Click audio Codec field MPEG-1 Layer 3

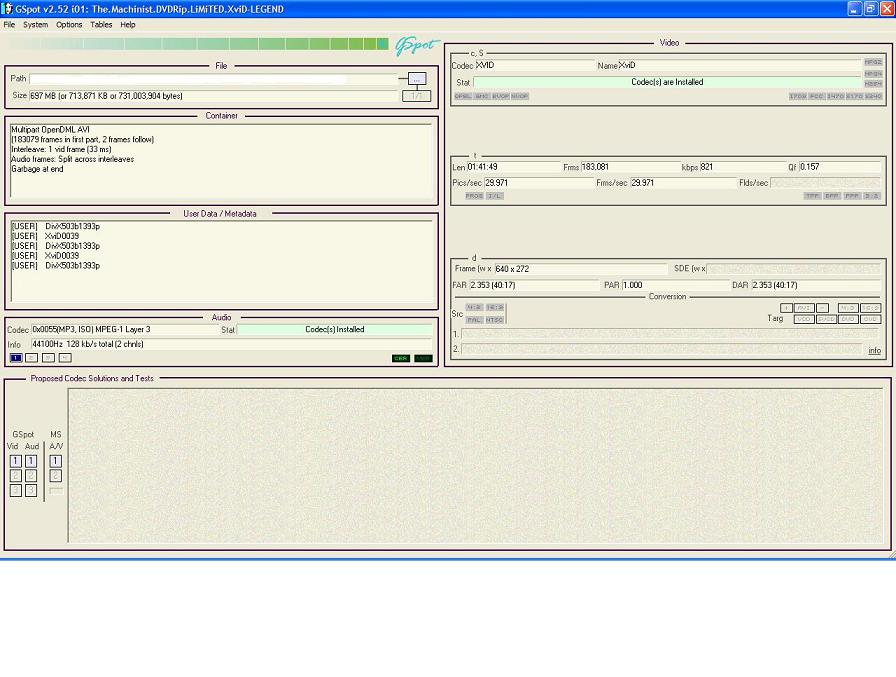[124, 330]
